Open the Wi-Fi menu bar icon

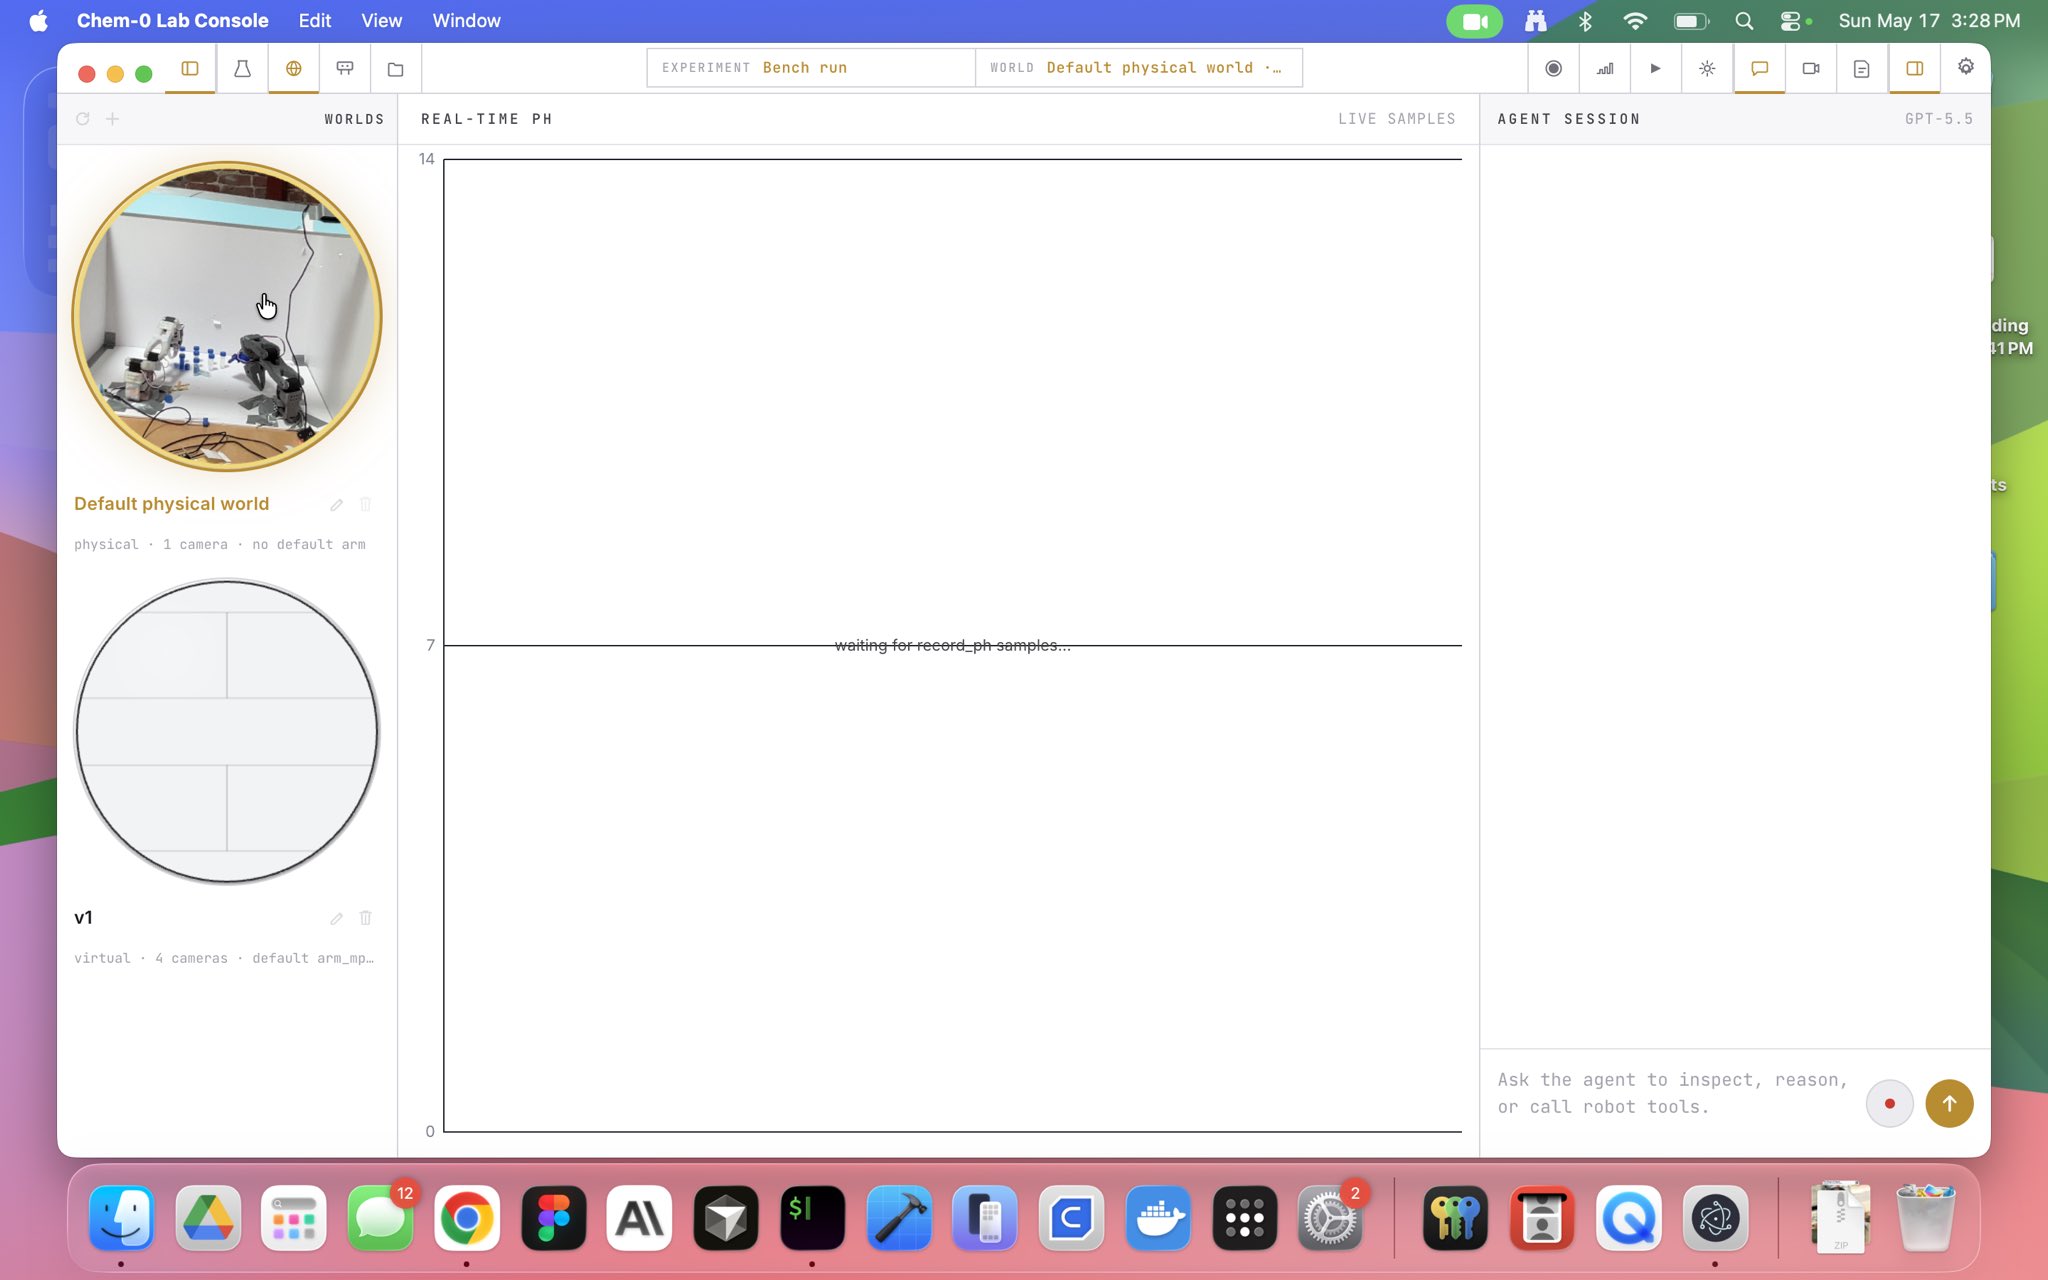pyautogui.click(x=1635, y=21)
